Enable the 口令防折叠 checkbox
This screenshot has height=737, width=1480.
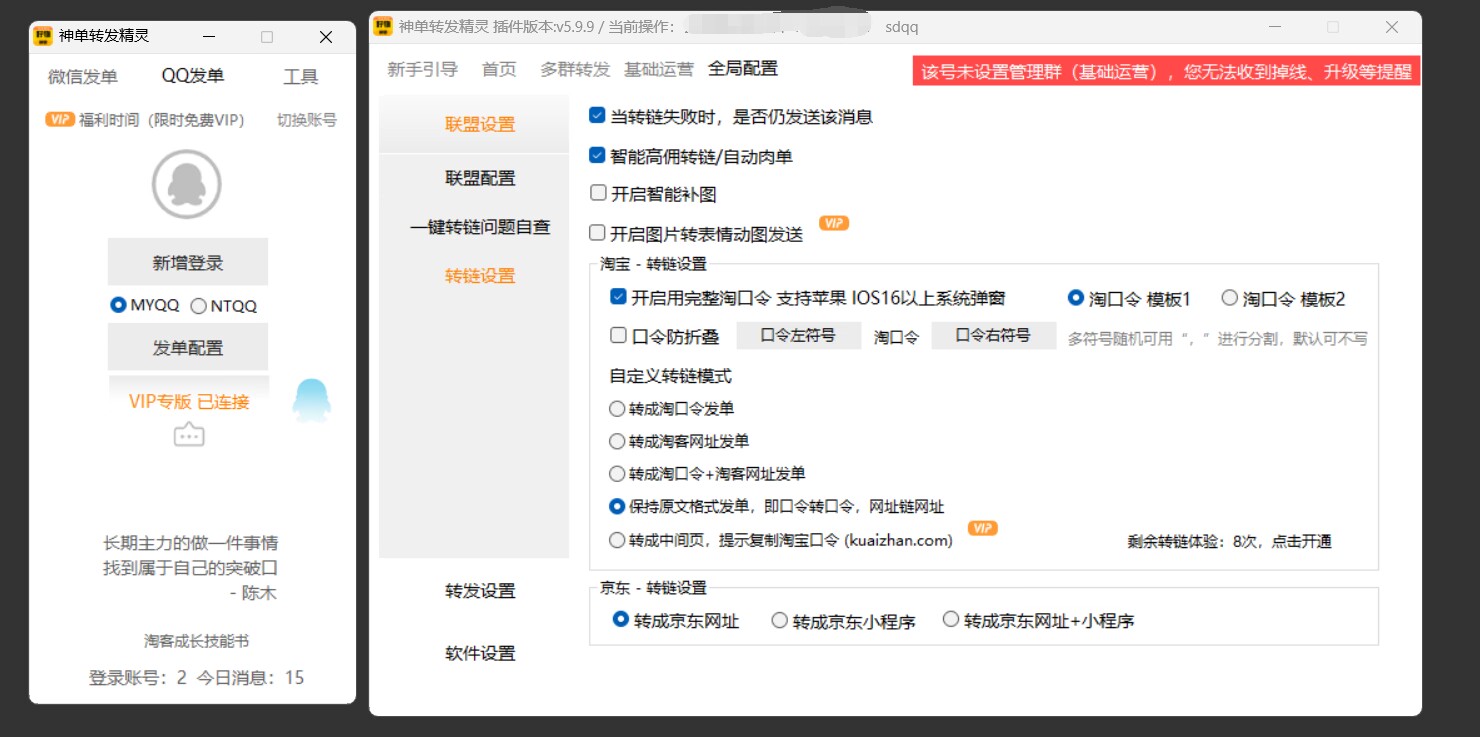[x=618, y=335]
